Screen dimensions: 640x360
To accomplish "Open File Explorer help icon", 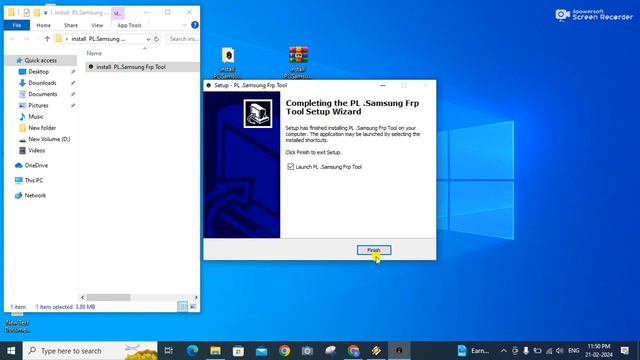I will click(195, 25).
